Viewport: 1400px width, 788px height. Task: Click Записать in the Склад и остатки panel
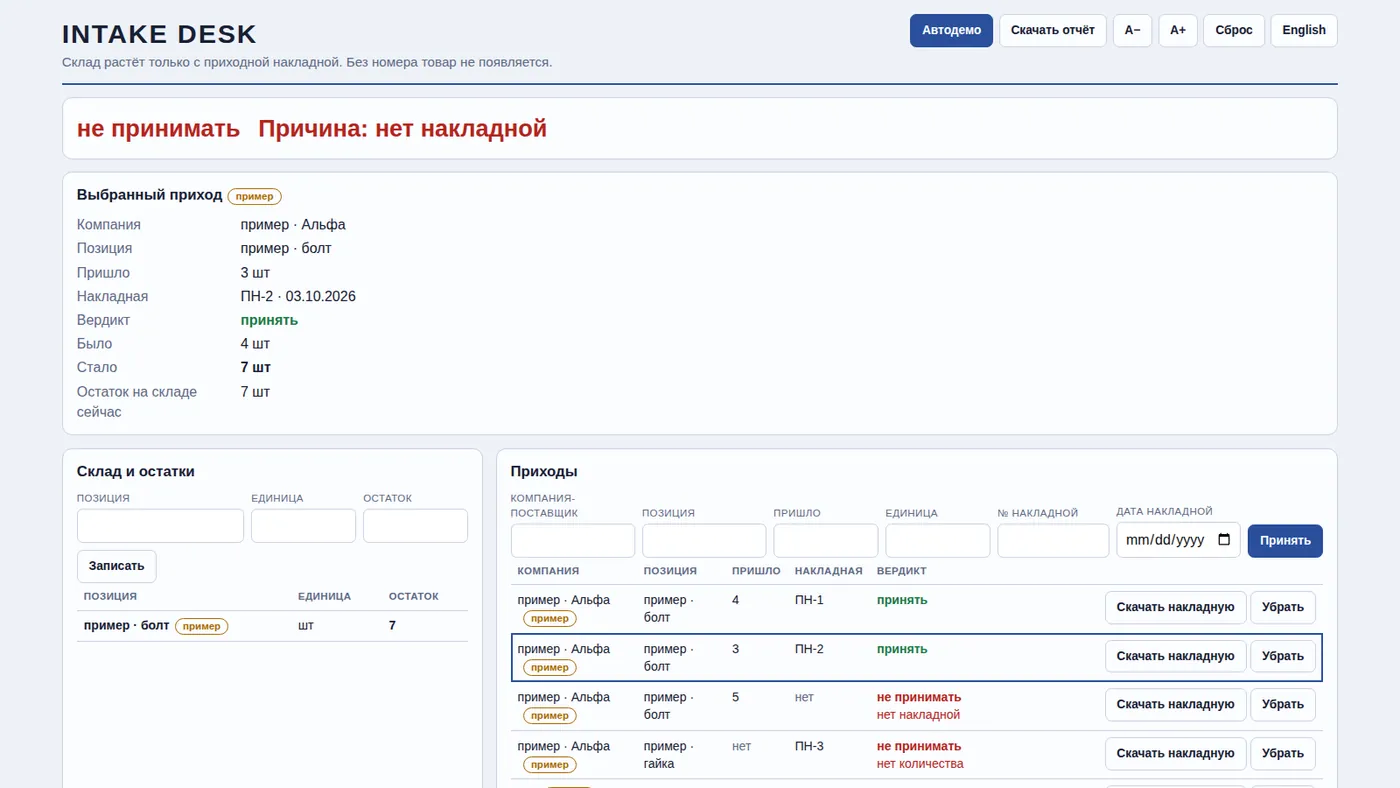pos(116,566)
